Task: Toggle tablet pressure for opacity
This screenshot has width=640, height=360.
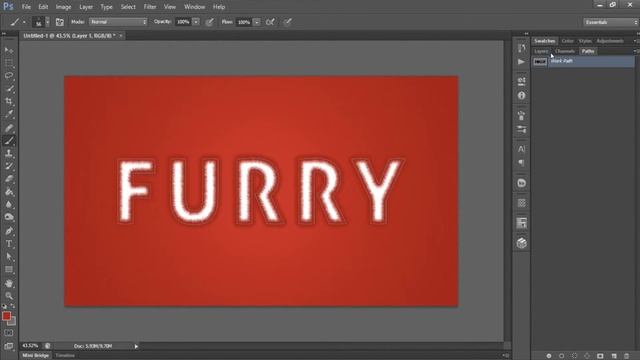Action: point(209,22)
